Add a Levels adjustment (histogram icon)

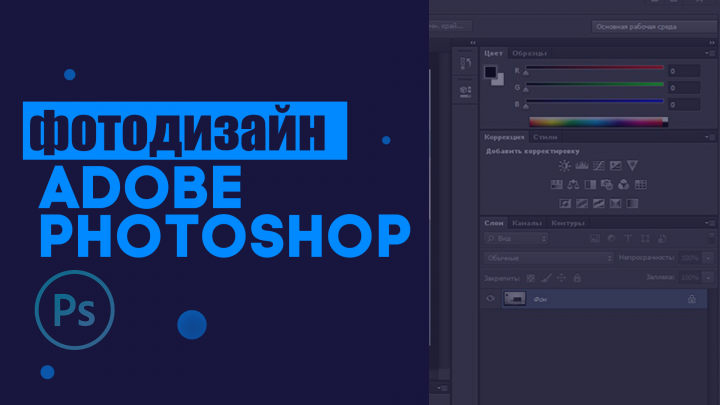(582, 165)
